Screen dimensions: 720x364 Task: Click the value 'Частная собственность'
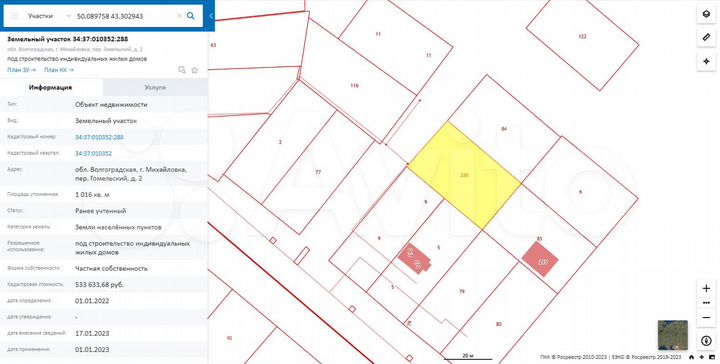pyautogui.click(x=111, y=269)
